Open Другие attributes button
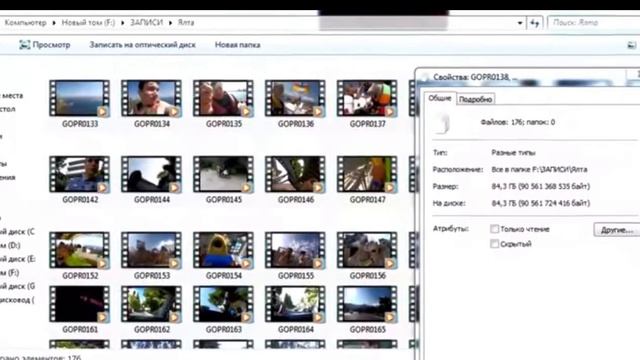Screen dimensions: 640x360 click(617, 230)
